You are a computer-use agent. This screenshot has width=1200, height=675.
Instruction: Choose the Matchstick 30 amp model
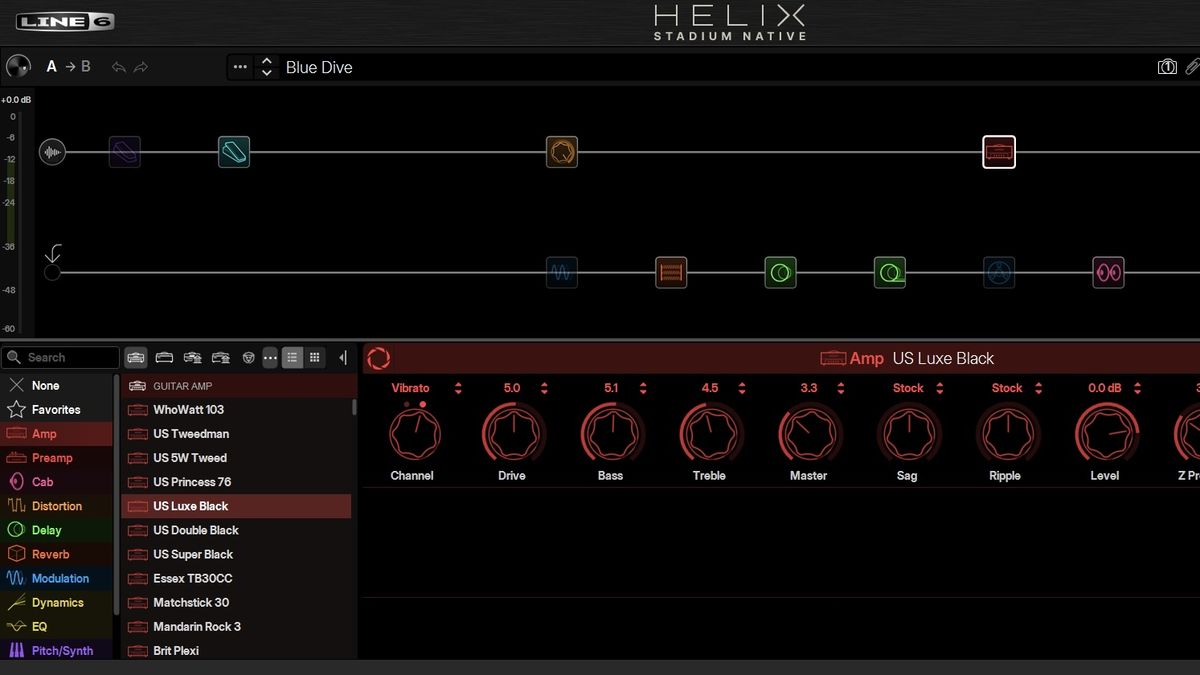pyautogui.click(x=236, y=602)
